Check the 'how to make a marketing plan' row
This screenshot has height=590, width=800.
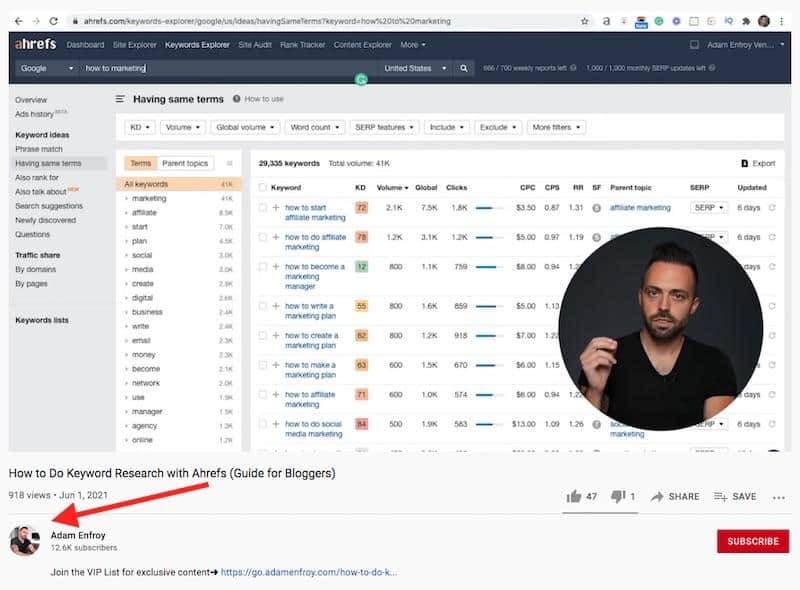coord(263,365)
